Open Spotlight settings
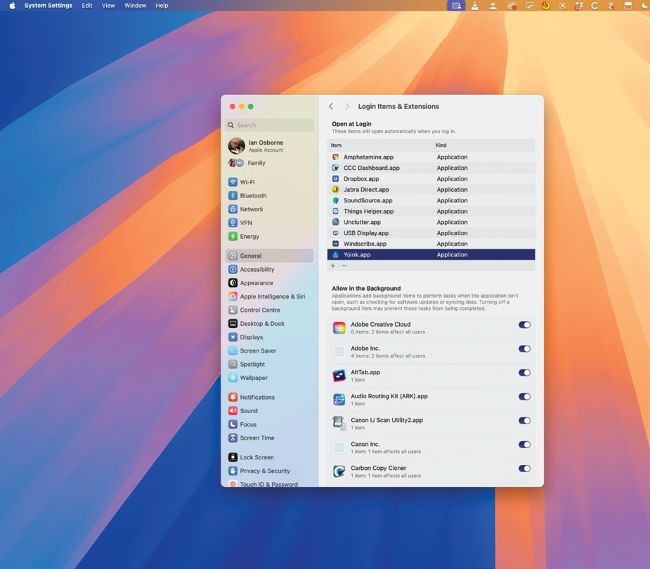 (269, 364)
